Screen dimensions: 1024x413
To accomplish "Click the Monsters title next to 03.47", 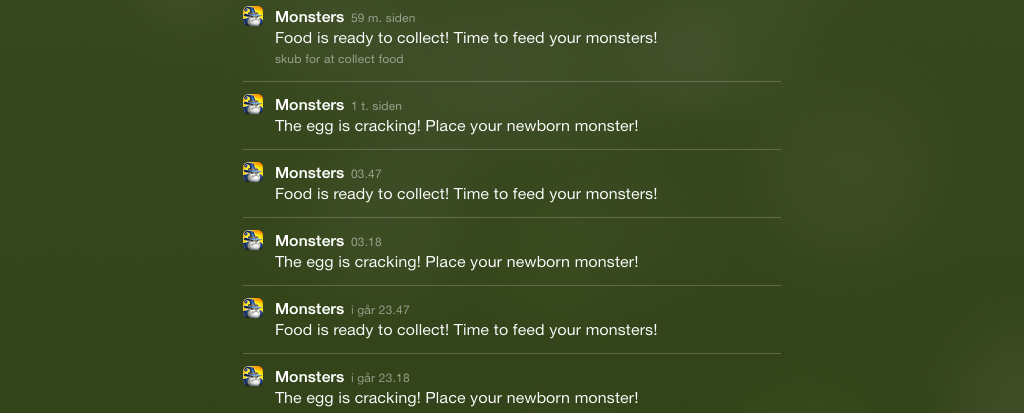I will pos(309,173).
